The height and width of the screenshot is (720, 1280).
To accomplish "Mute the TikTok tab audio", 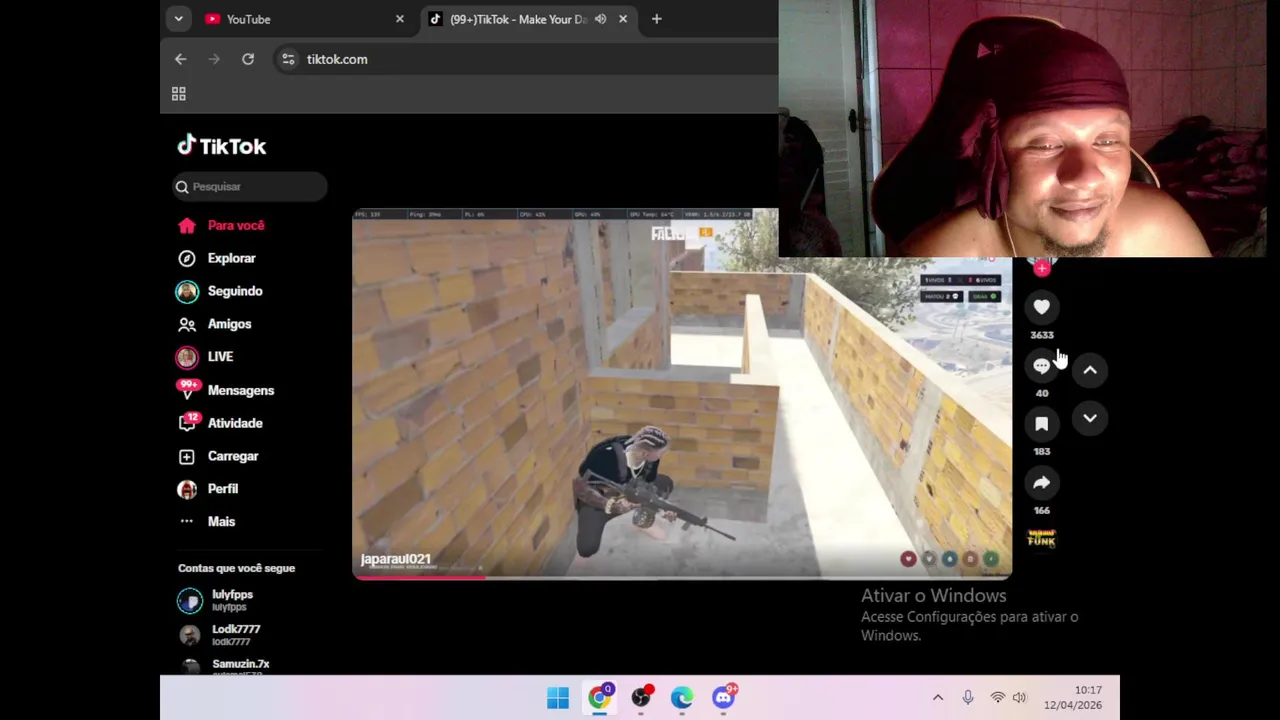I will tap(600, 19).
